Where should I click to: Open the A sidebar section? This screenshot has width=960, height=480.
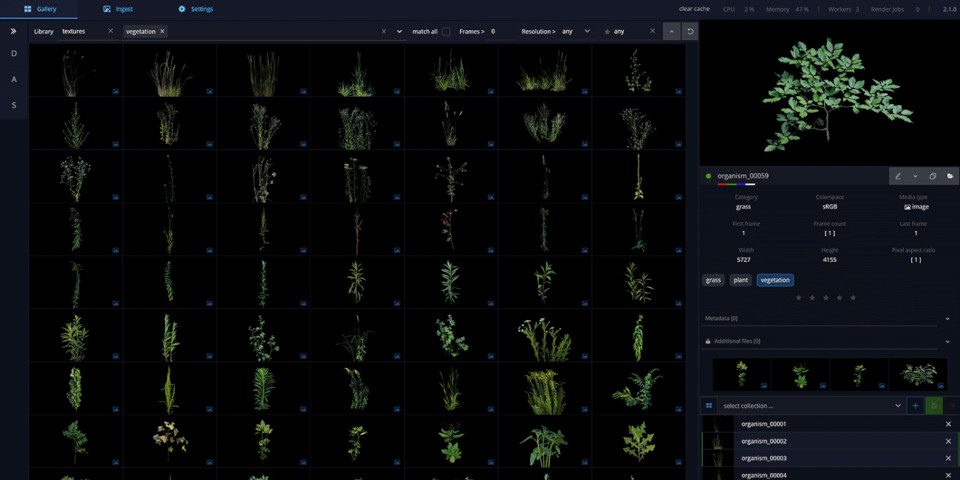click(13, 79)
